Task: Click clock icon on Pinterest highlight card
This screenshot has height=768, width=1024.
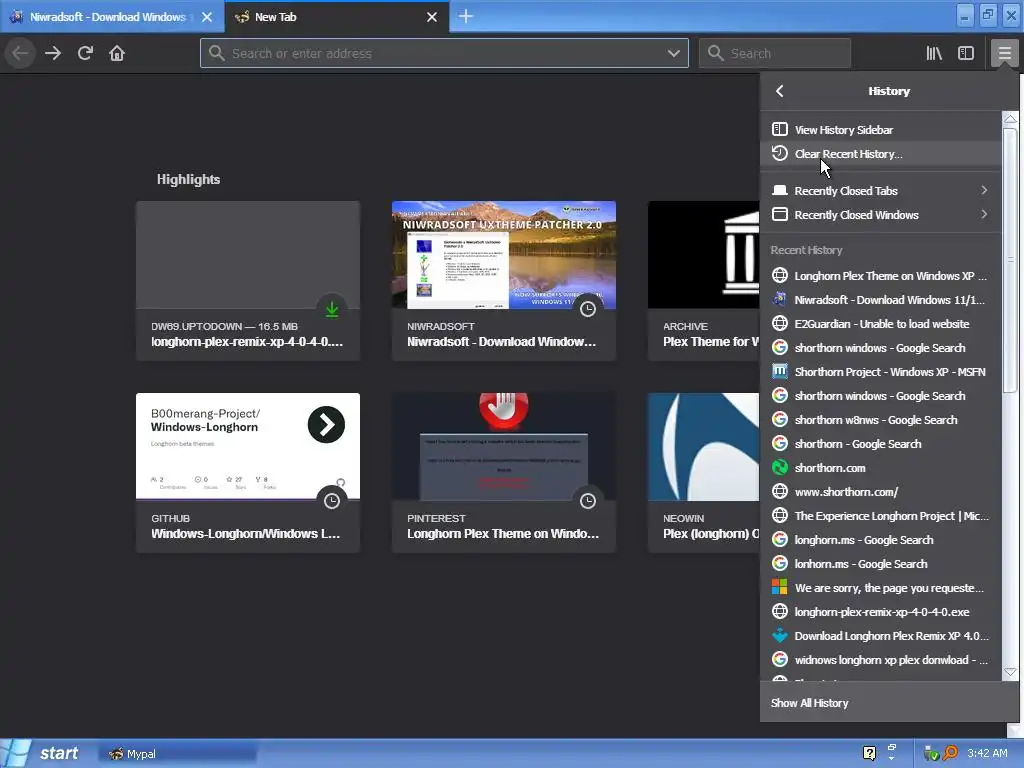Action: coord(588,501)
